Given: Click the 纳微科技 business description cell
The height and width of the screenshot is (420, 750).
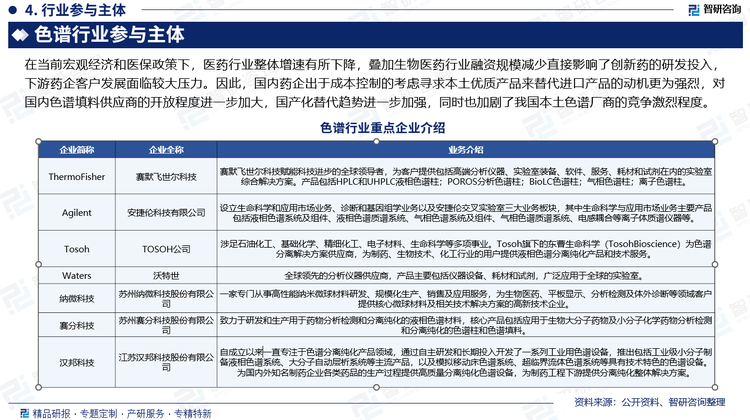Looking at the screenshot, I should pyautogui.click(x=465, y=298).
